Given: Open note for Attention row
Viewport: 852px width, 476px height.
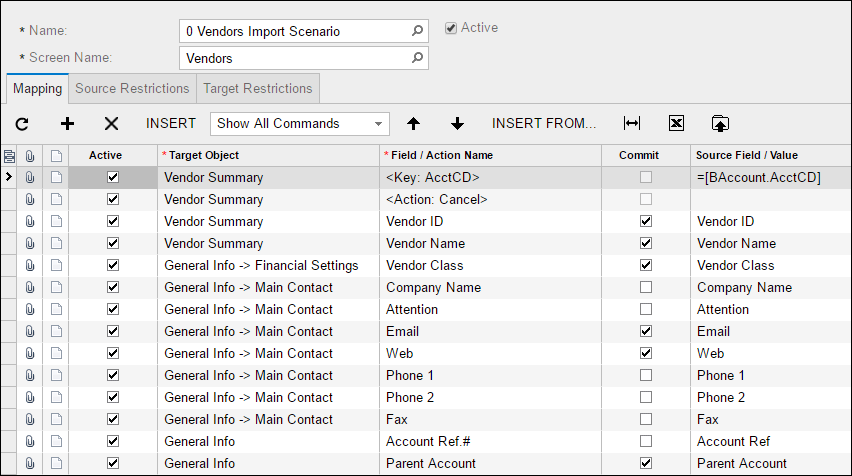Looking at the screenshot, I should [x=56, y=309].
